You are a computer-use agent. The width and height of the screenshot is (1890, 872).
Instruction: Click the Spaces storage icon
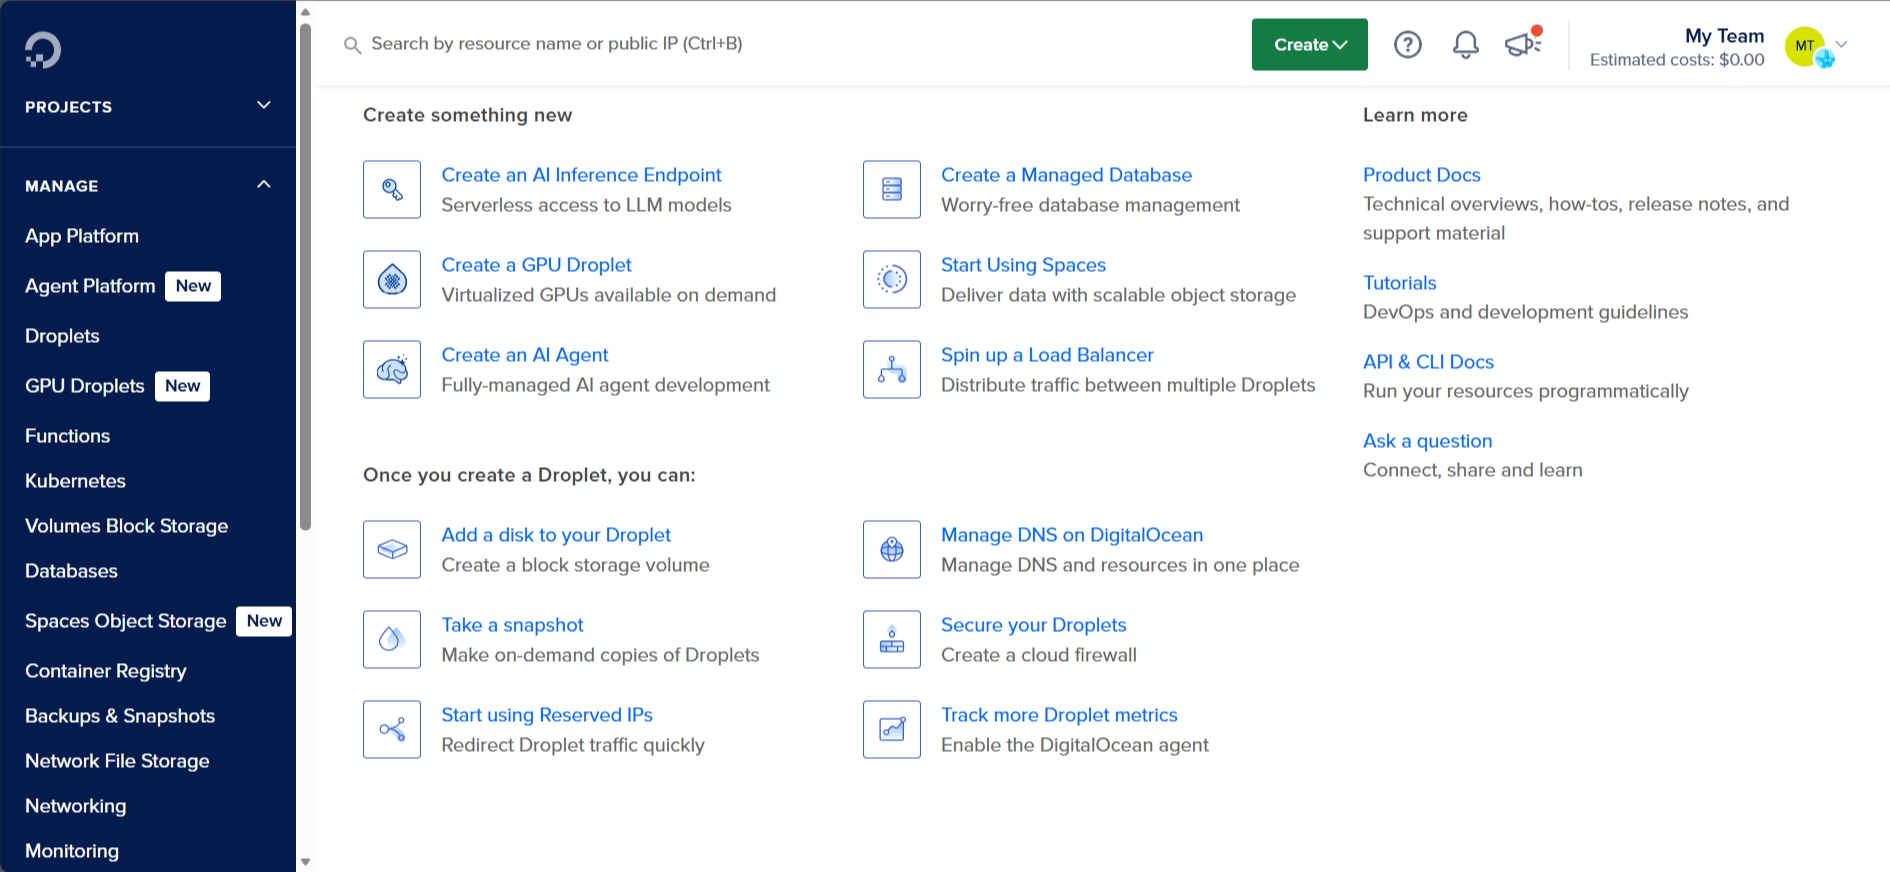tap(892, 279)
